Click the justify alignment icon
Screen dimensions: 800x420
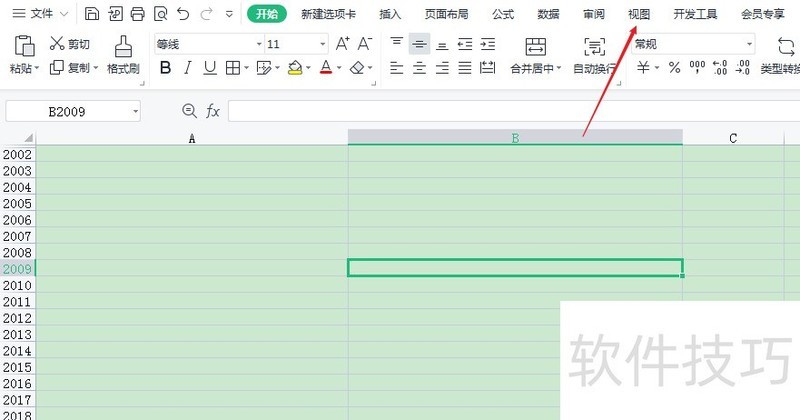click(x=465, y=67)
